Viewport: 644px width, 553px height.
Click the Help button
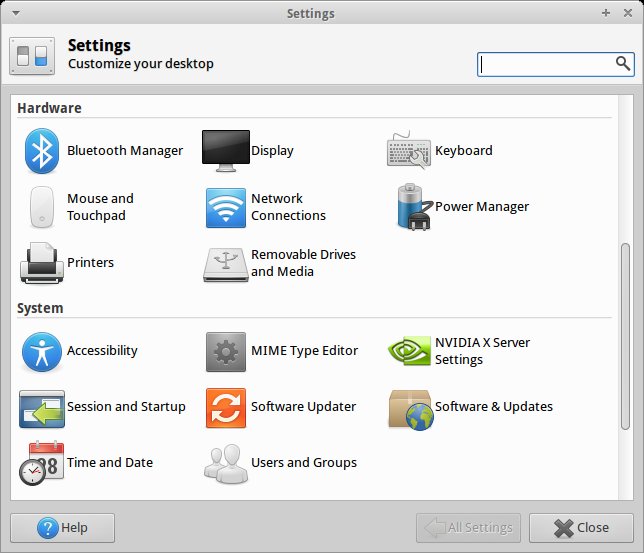pyautogui.click(x=62, y=528)
